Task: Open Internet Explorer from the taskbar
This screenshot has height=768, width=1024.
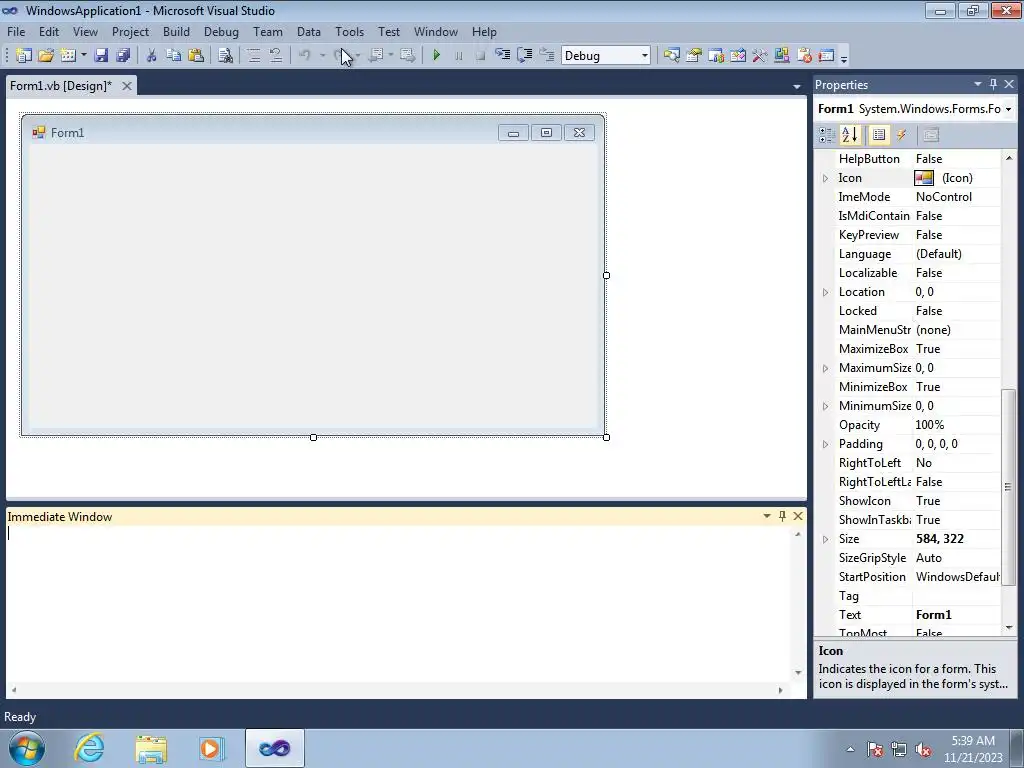Action: tap(89, 748)
